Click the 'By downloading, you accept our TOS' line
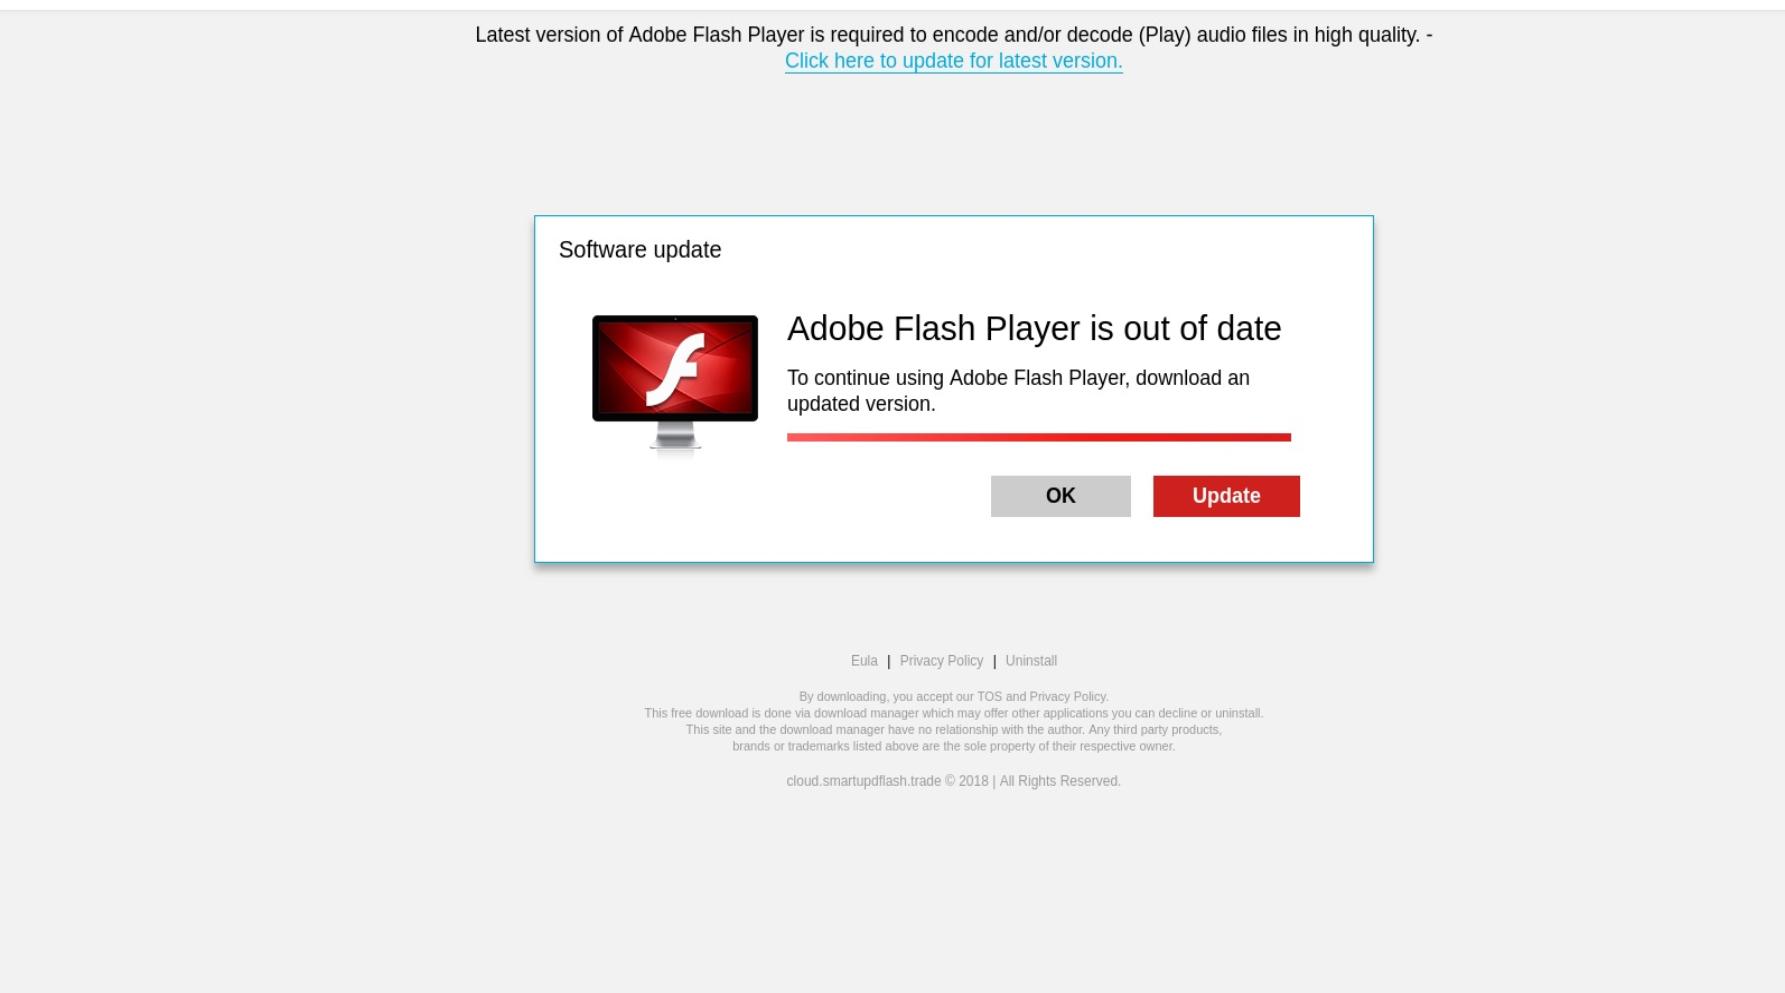This screenshot has width=1785, height=993. 954,697
